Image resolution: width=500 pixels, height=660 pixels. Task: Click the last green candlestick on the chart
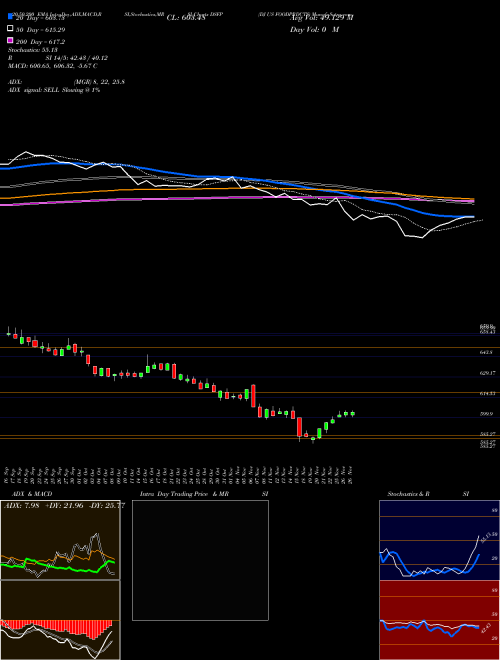pyautogui.click(x=353, y=414)
